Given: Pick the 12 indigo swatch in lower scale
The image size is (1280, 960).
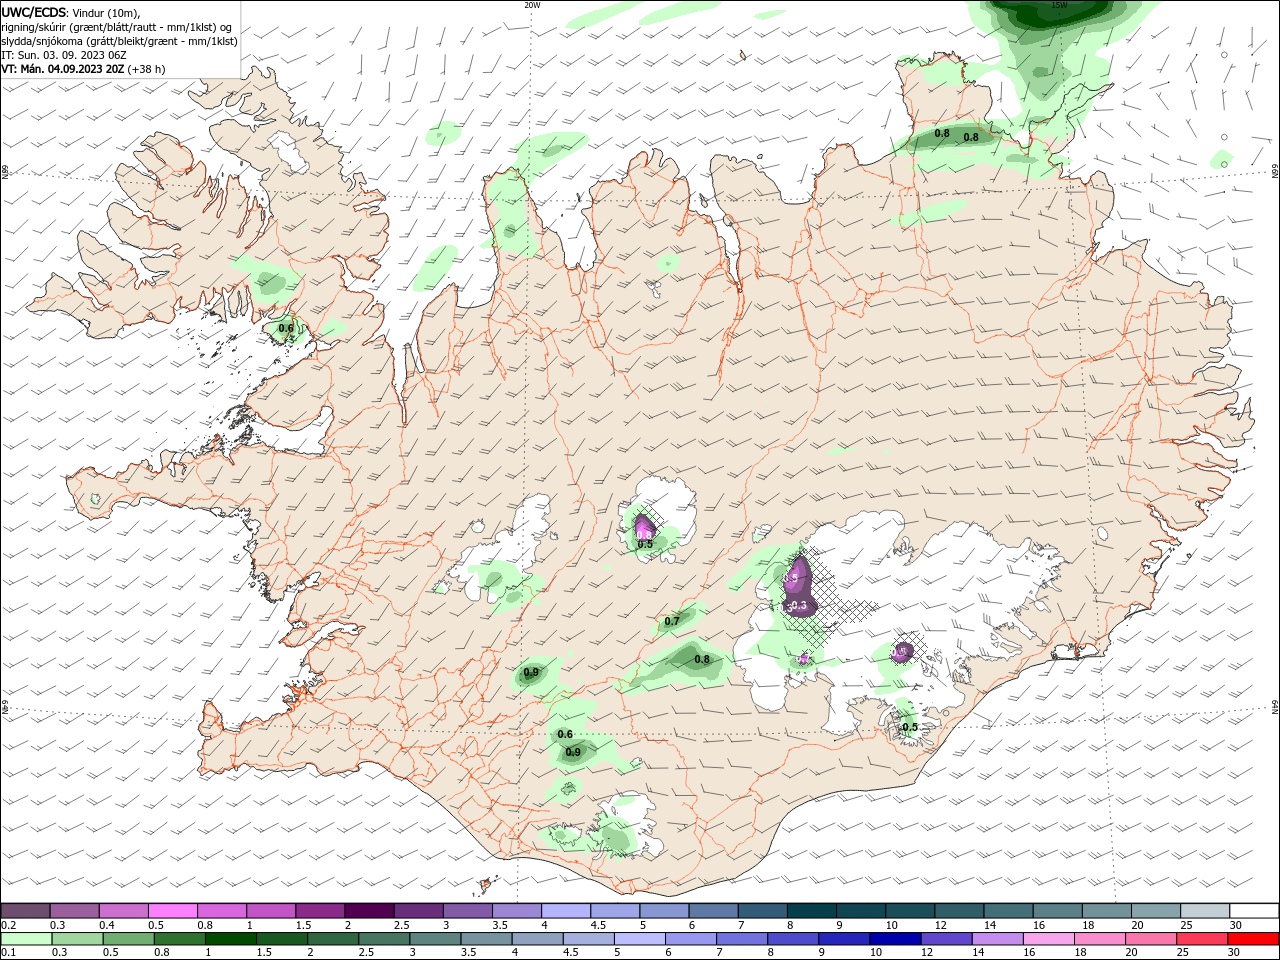Looking at the screenshot, I should point(945,939).
